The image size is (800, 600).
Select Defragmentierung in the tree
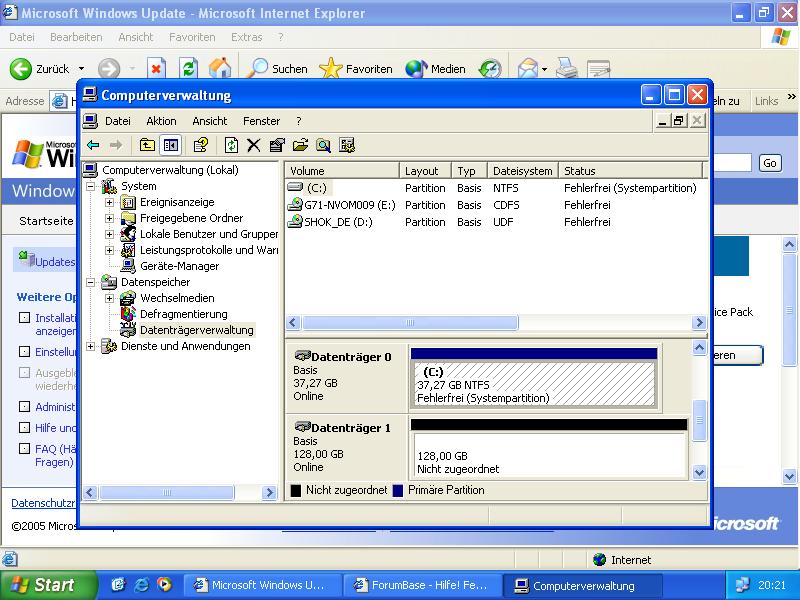[x=184, y=314]
